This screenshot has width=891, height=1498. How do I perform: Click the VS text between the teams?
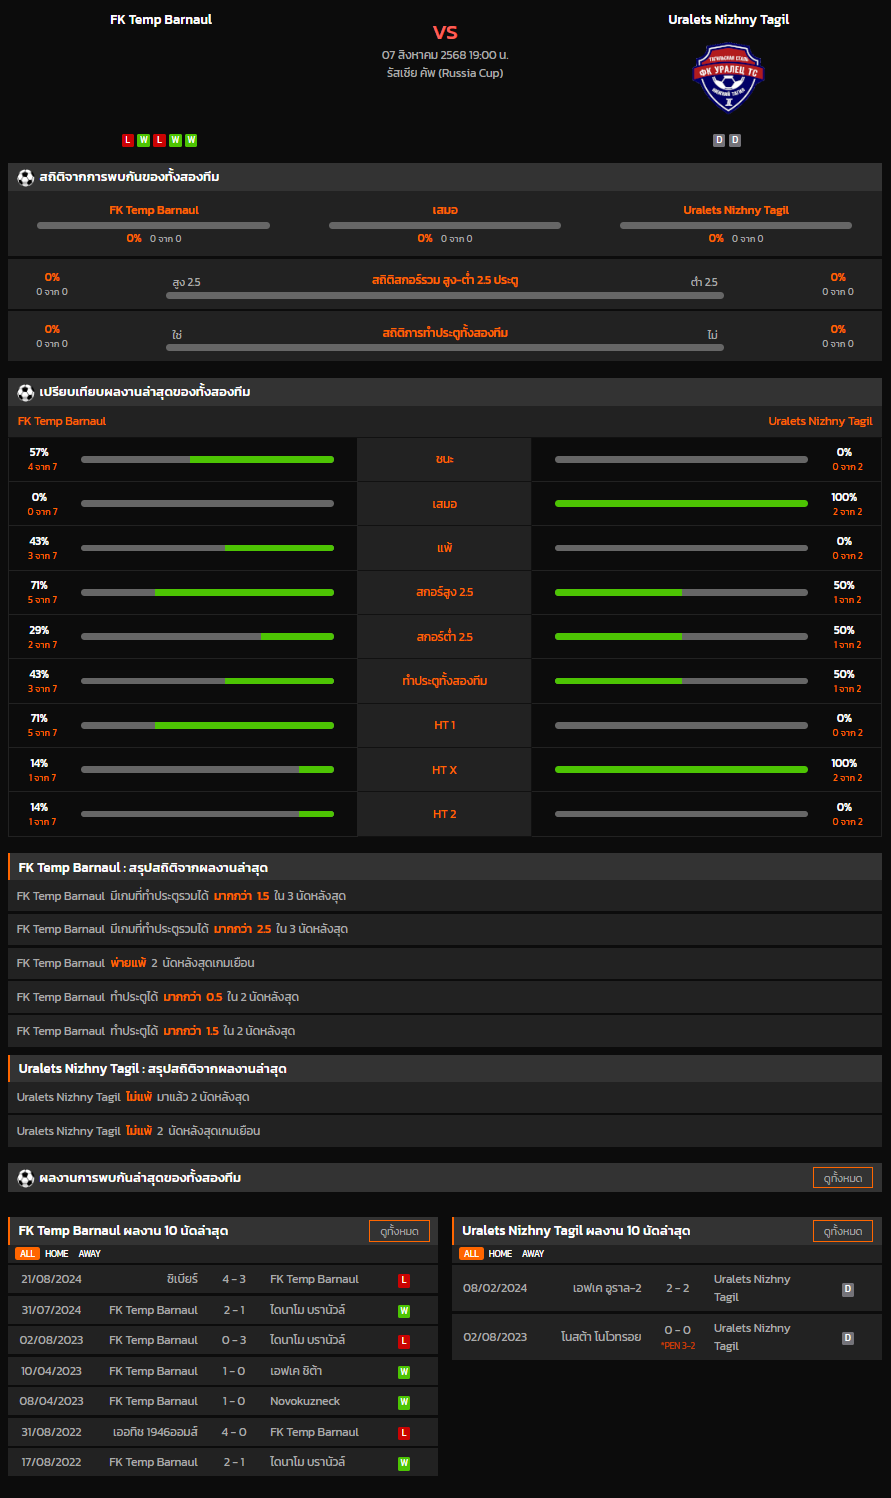tap(445, 32)
